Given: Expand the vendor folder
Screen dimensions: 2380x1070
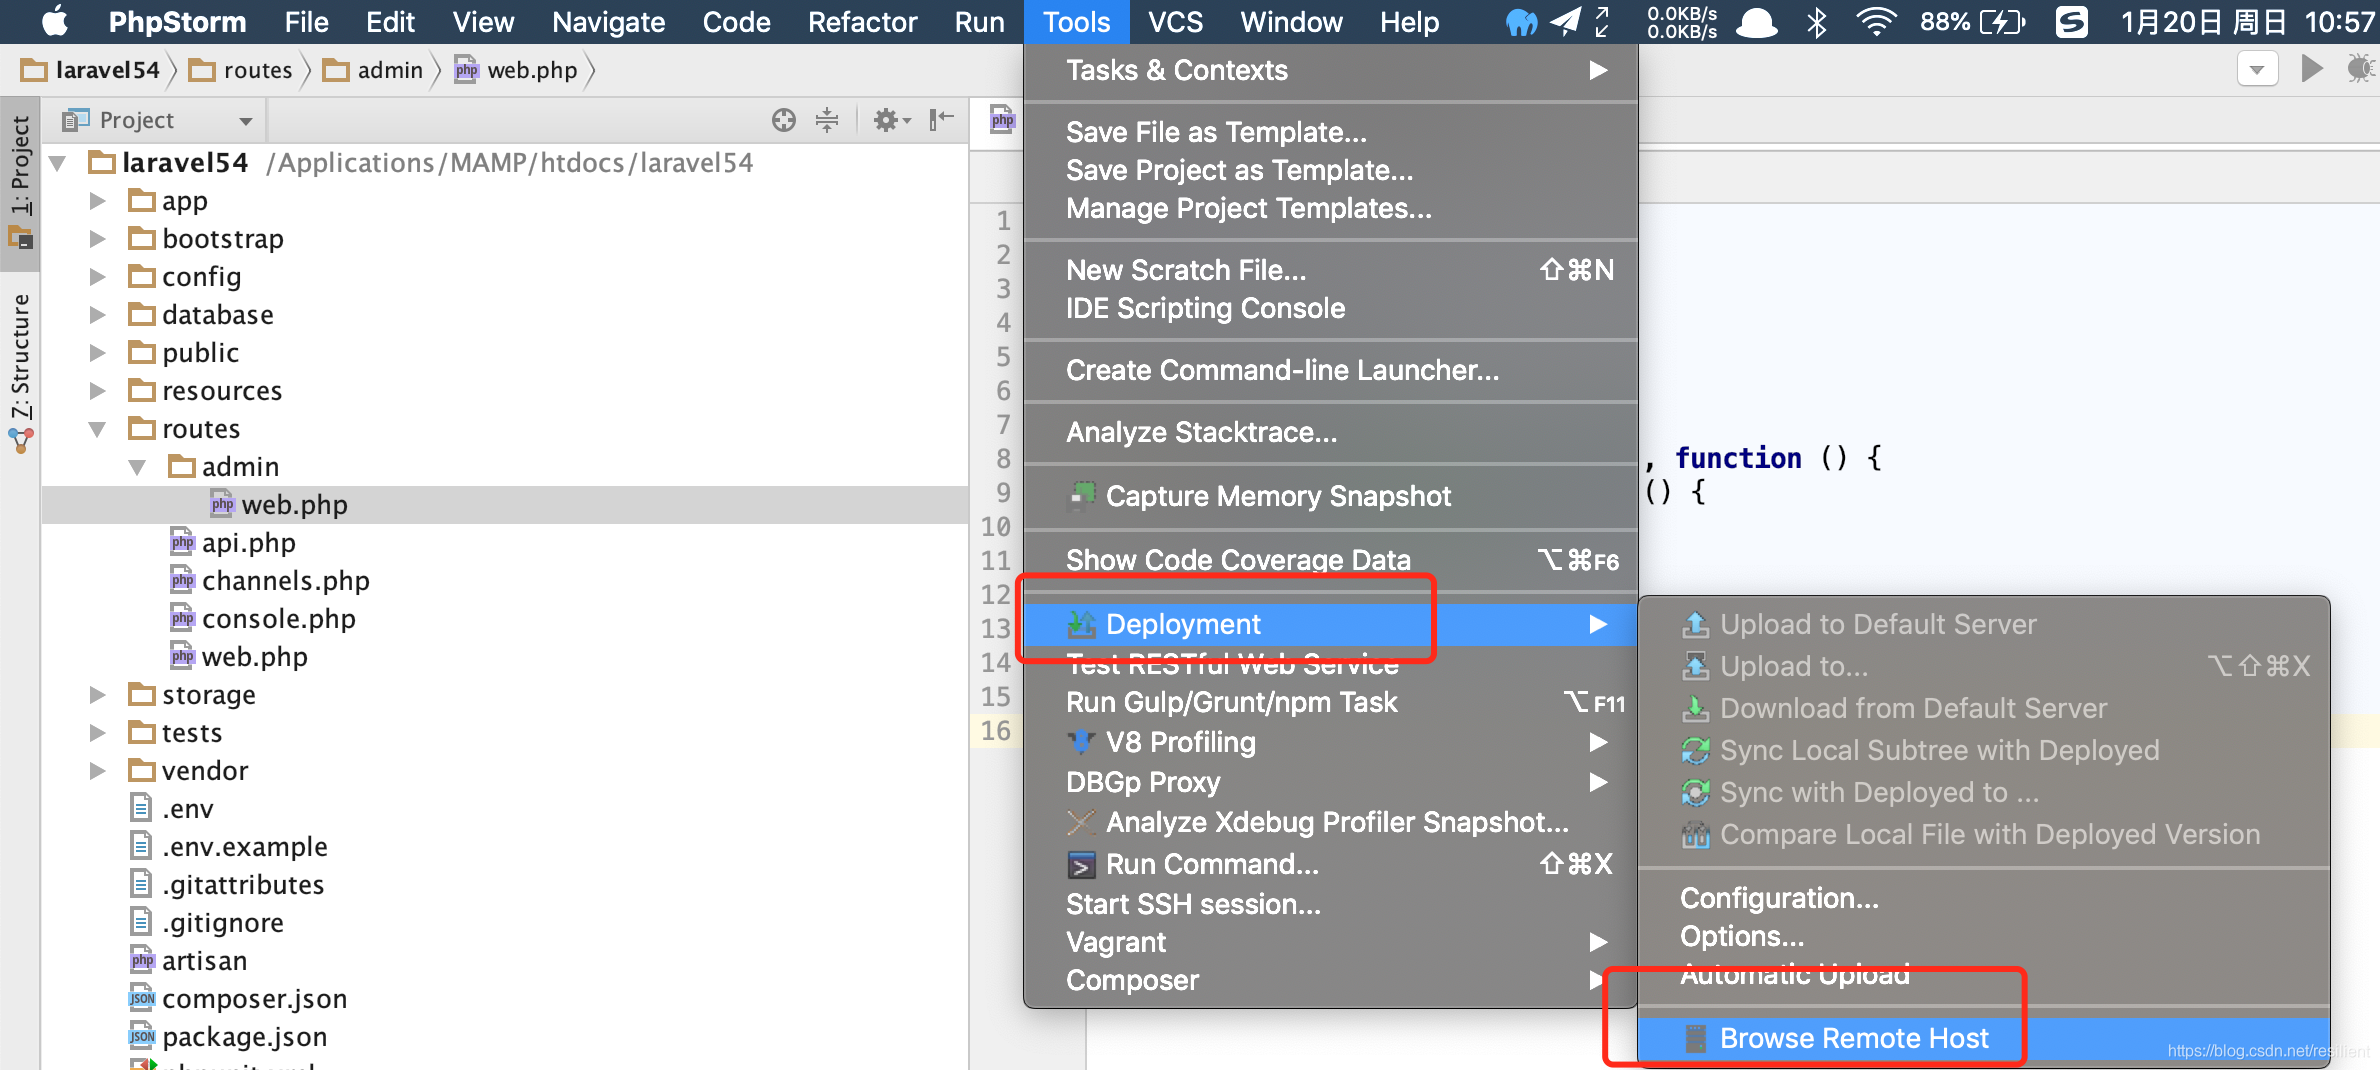Looking at the screenshot, I should [x=97, y=771].
